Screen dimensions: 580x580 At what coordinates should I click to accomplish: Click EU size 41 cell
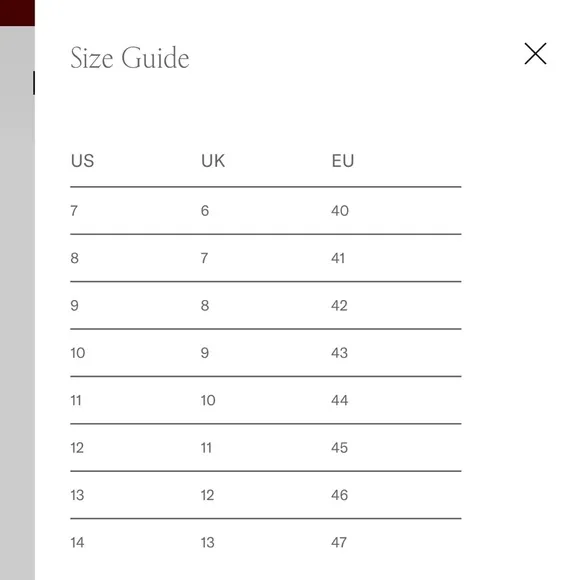tap(338, 258)
